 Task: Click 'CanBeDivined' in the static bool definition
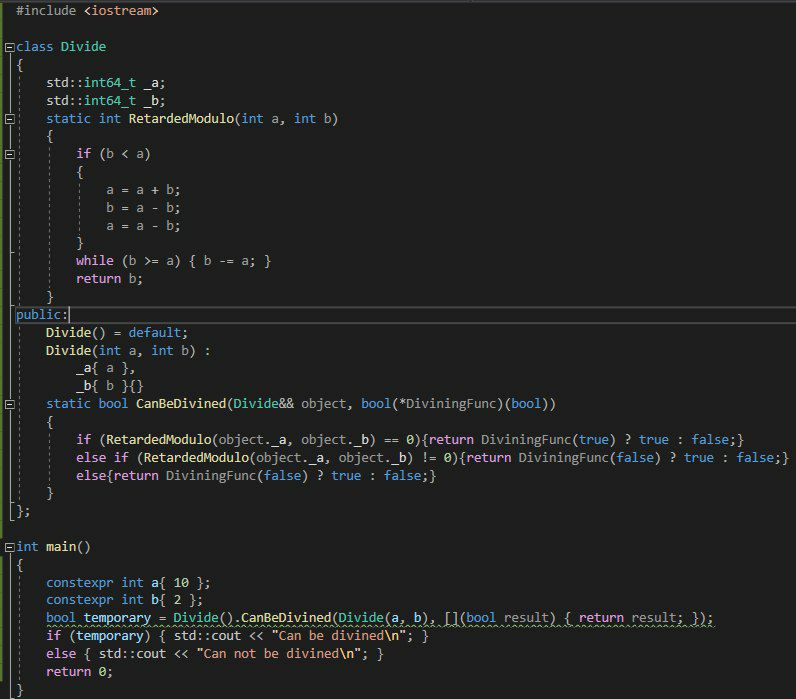[181, 404]
